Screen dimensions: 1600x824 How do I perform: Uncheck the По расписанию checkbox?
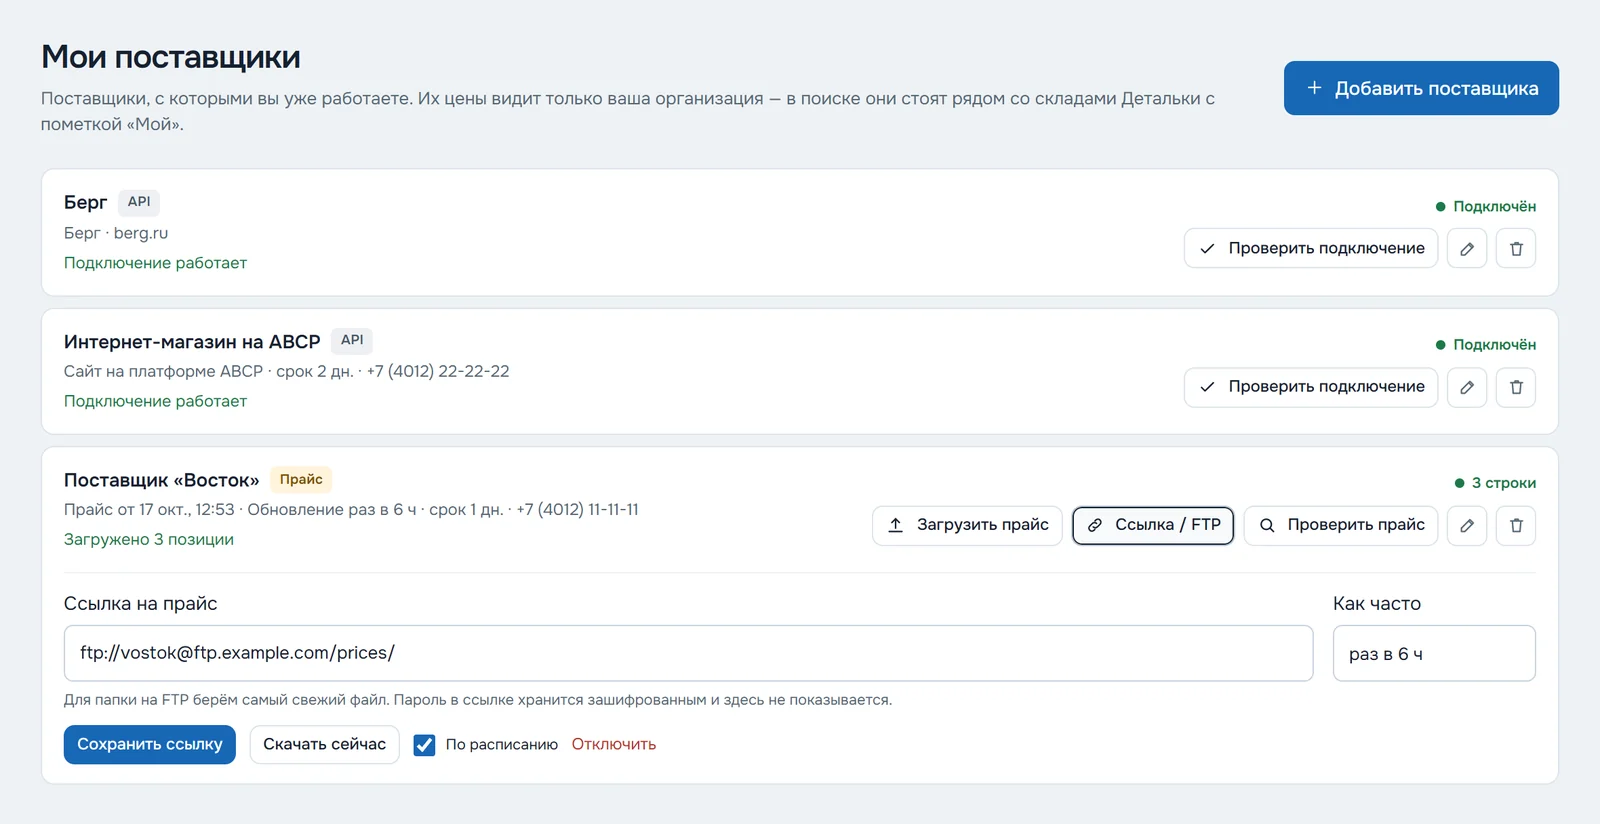[x=425, y=745]
